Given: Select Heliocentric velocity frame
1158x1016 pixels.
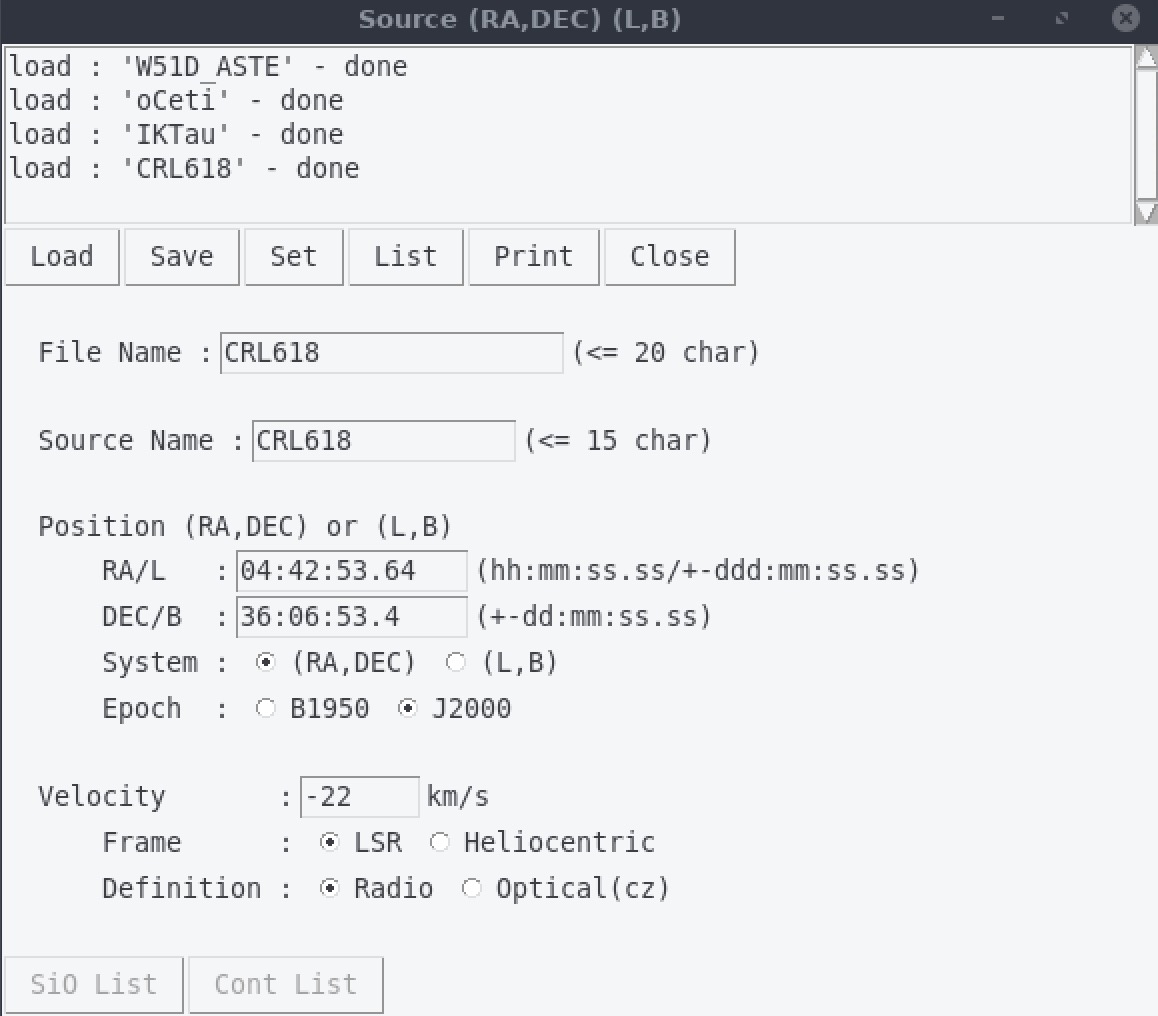Looking at the screenshot, I should tap(440, 843).
